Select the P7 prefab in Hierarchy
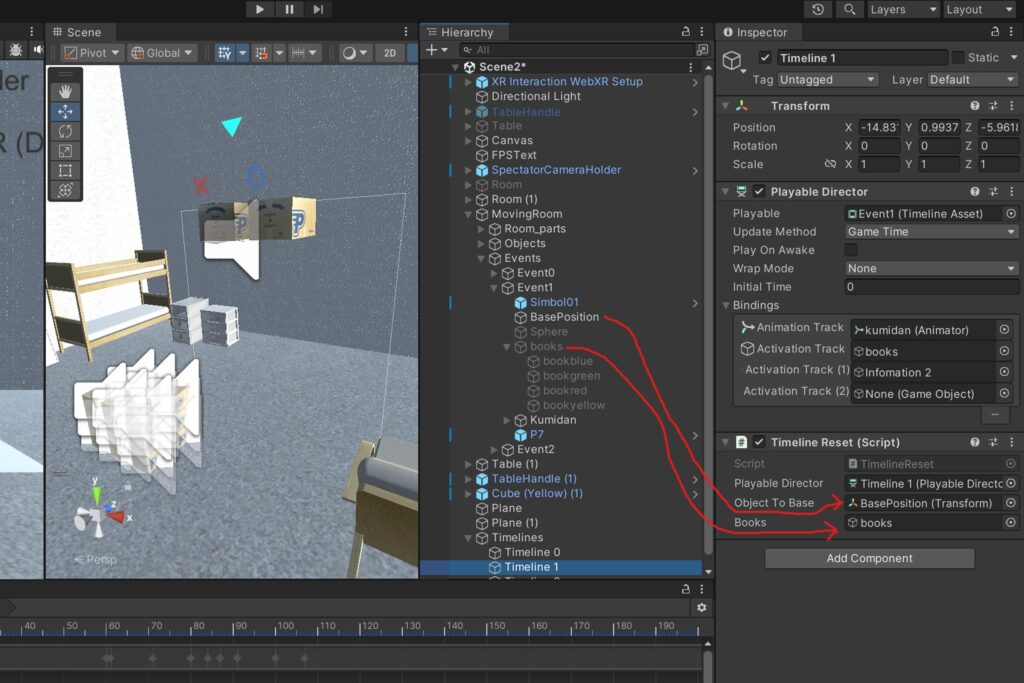Viewport: 1024px width, 683px height. 536,435
